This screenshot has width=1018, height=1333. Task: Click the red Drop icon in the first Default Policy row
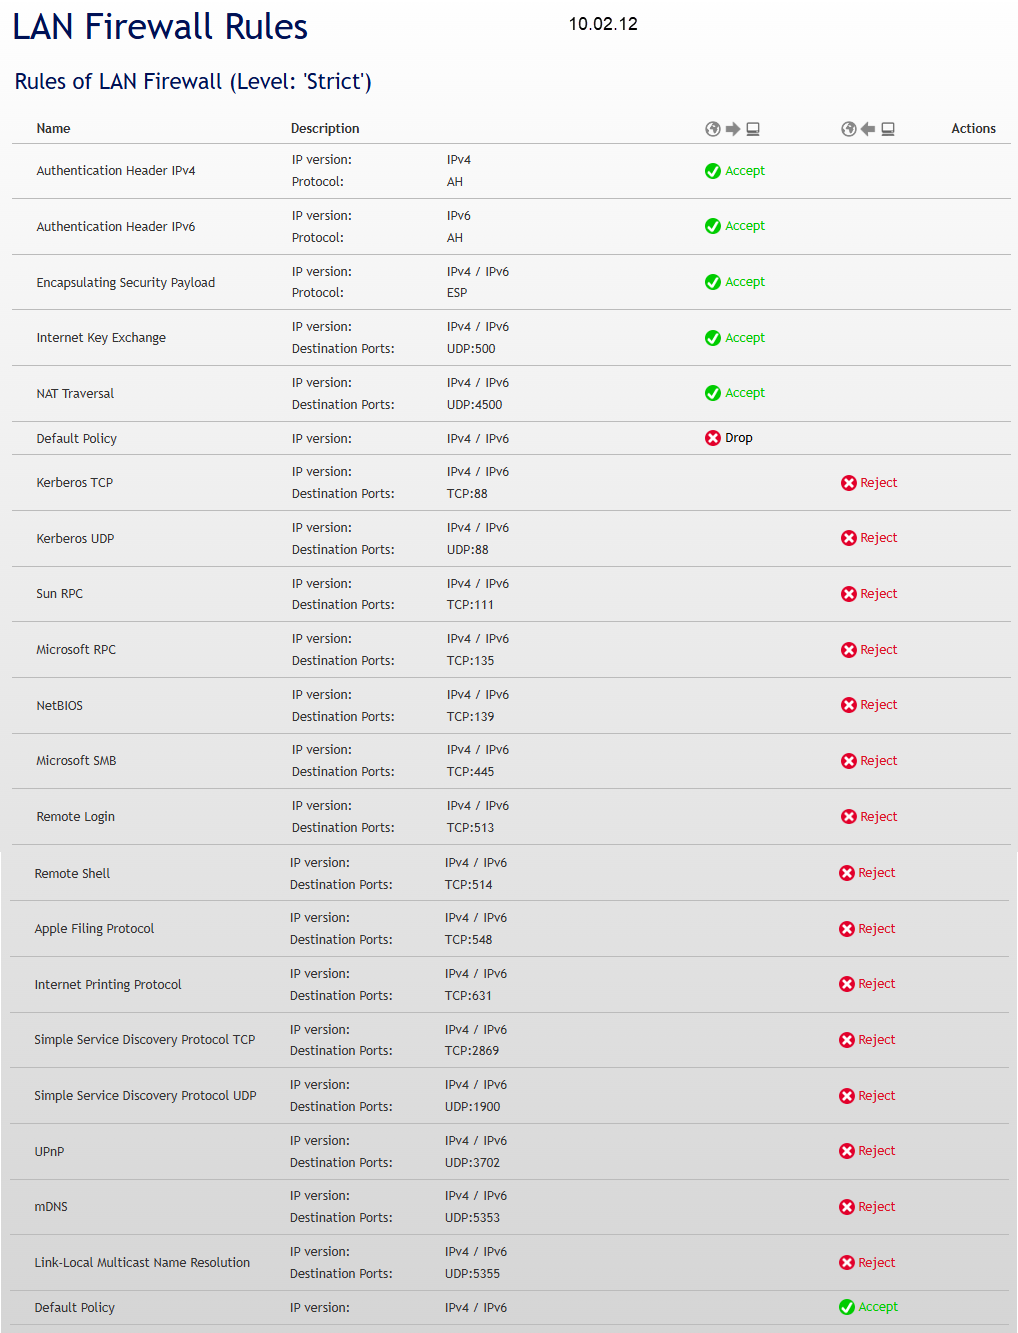pyautogui.click(x=713, y=438)
